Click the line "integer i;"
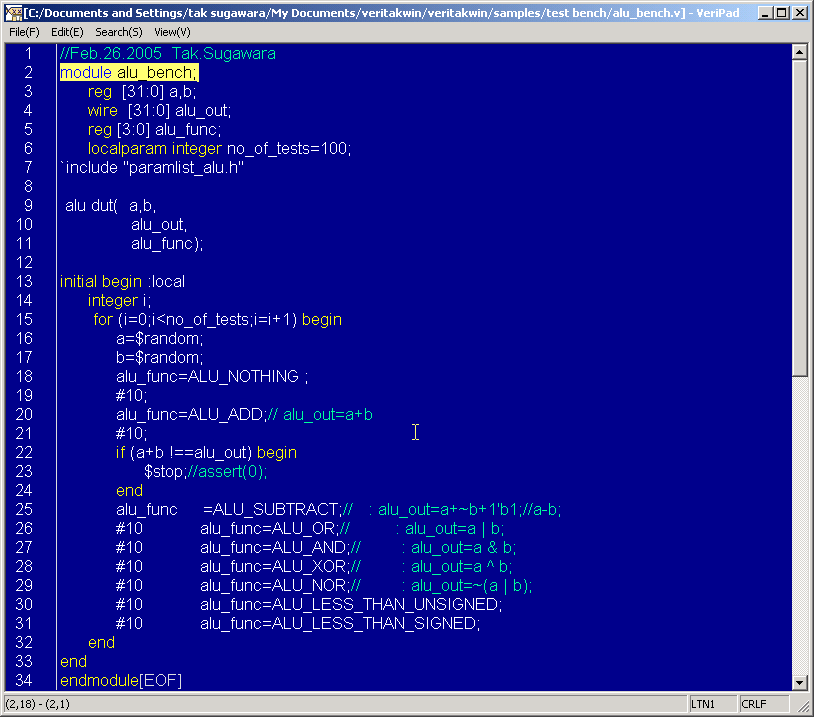 pos(119,301)
